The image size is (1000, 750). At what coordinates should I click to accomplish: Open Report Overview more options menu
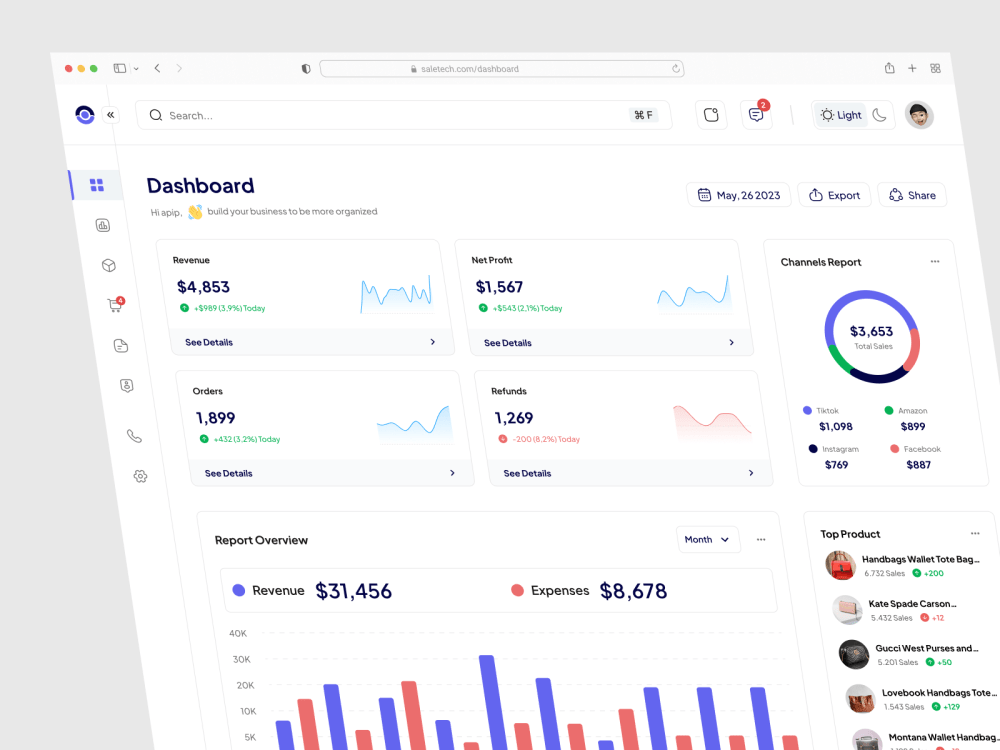pyautogui.click(x=761, y=540)
